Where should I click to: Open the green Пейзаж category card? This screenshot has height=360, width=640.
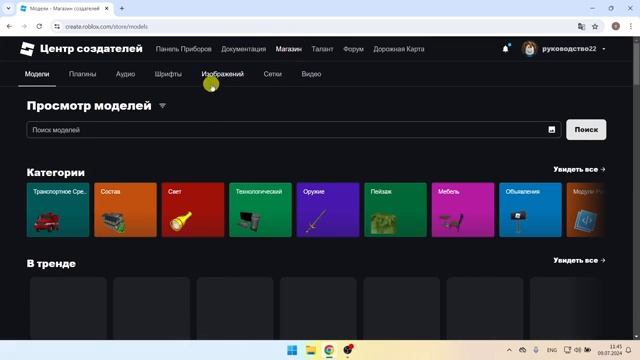click(x=396, y=210)
